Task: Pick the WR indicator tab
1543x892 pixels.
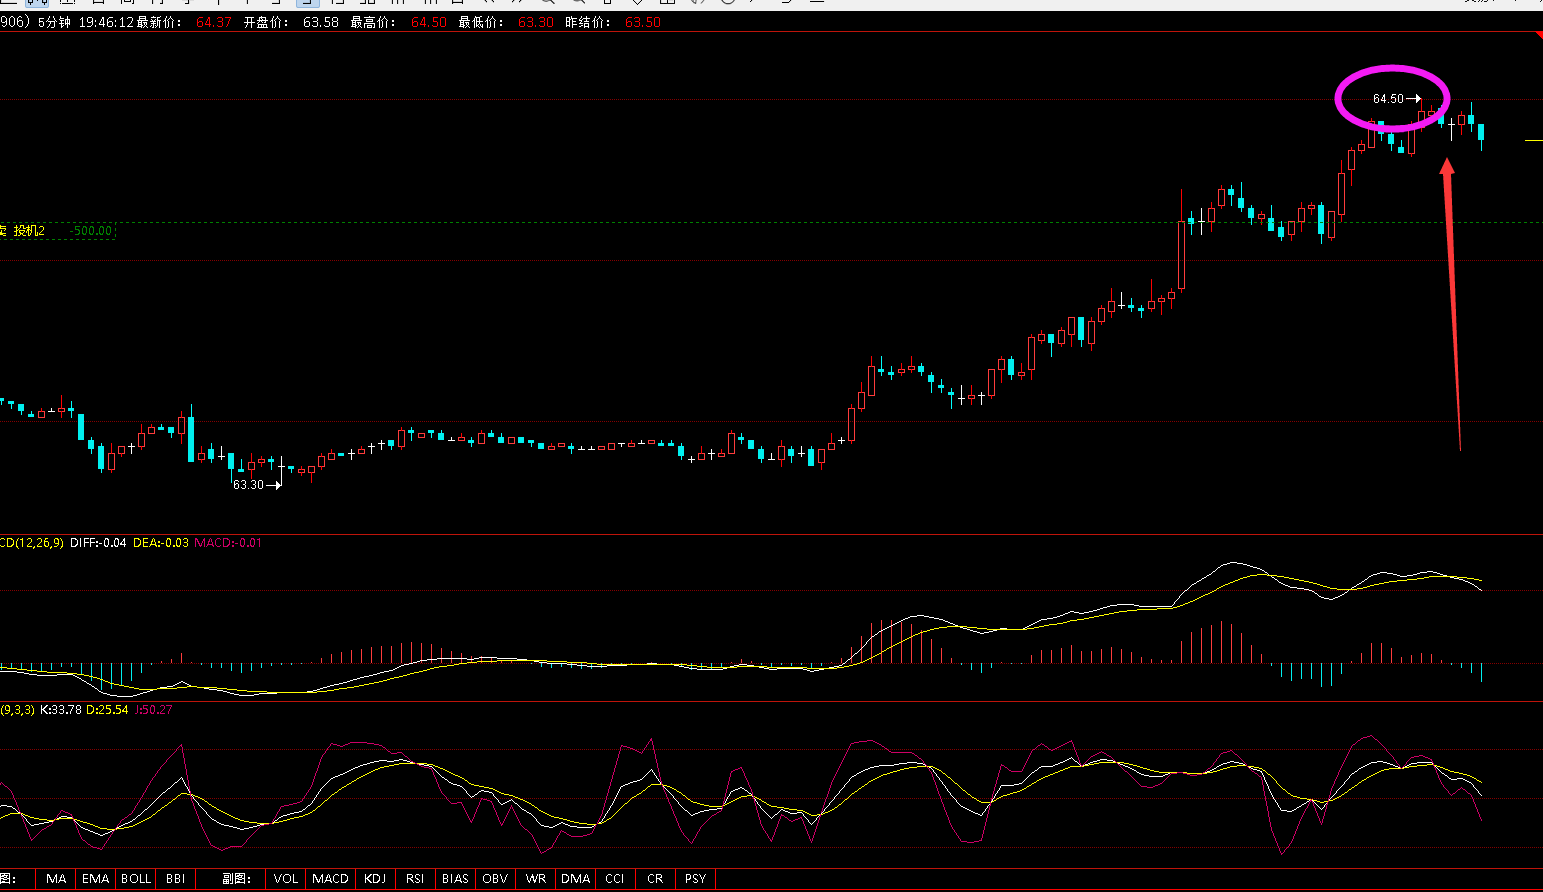Action: point(536,879)
